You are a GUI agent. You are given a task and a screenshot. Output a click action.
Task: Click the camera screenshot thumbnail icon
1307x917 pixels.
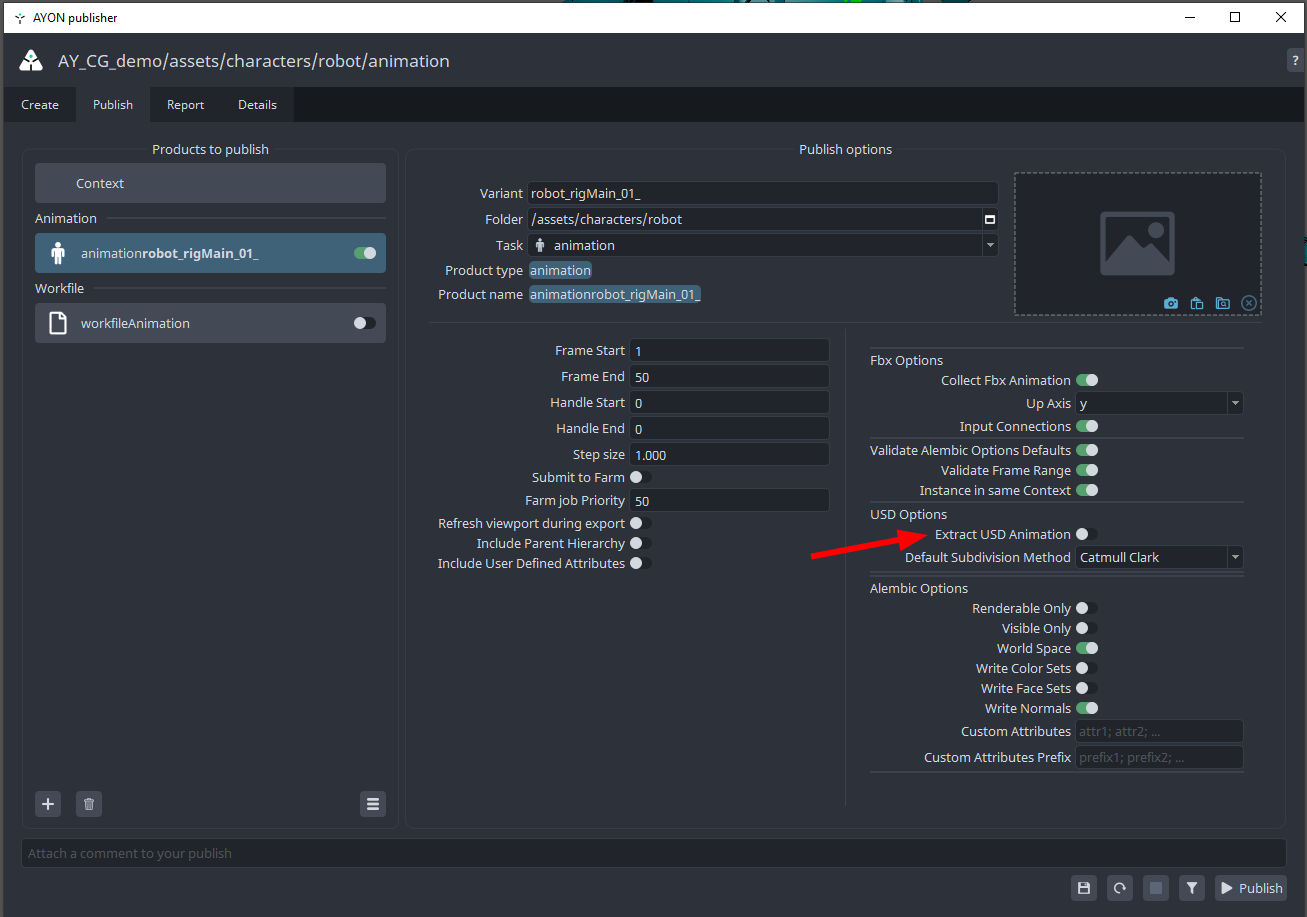[x=1171, y=303]
